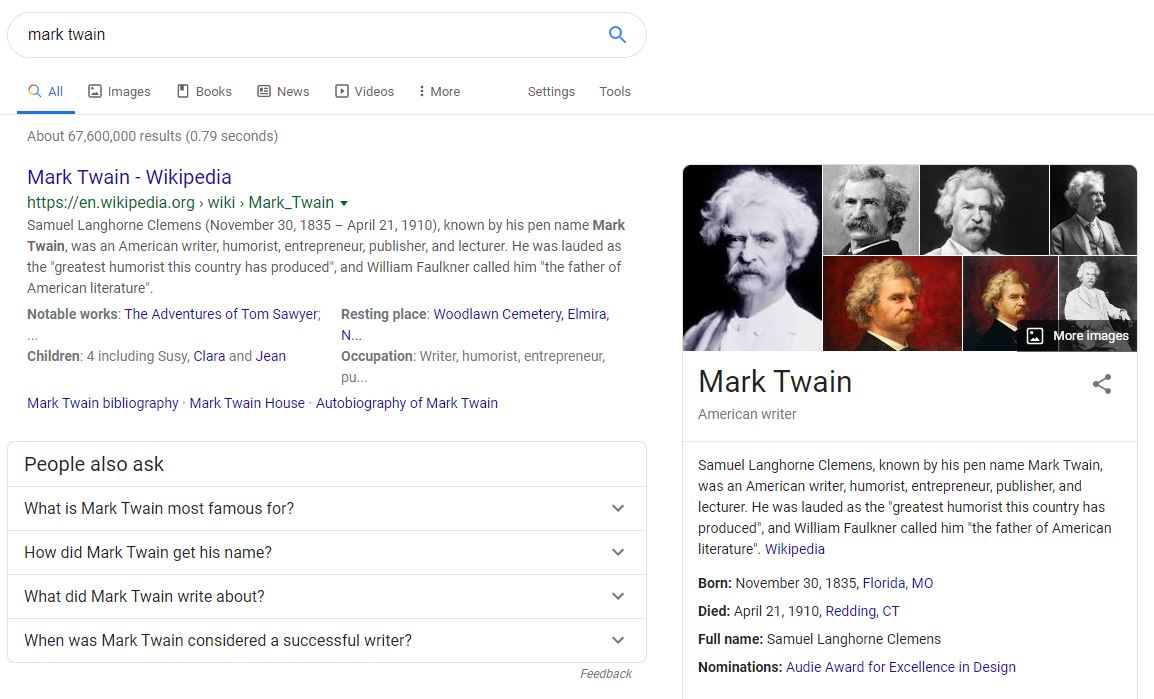Expand 'When was Mark Twain considered a successful writer?'
The height and width of the screenshot is (699, 1154).
(327, 640)
